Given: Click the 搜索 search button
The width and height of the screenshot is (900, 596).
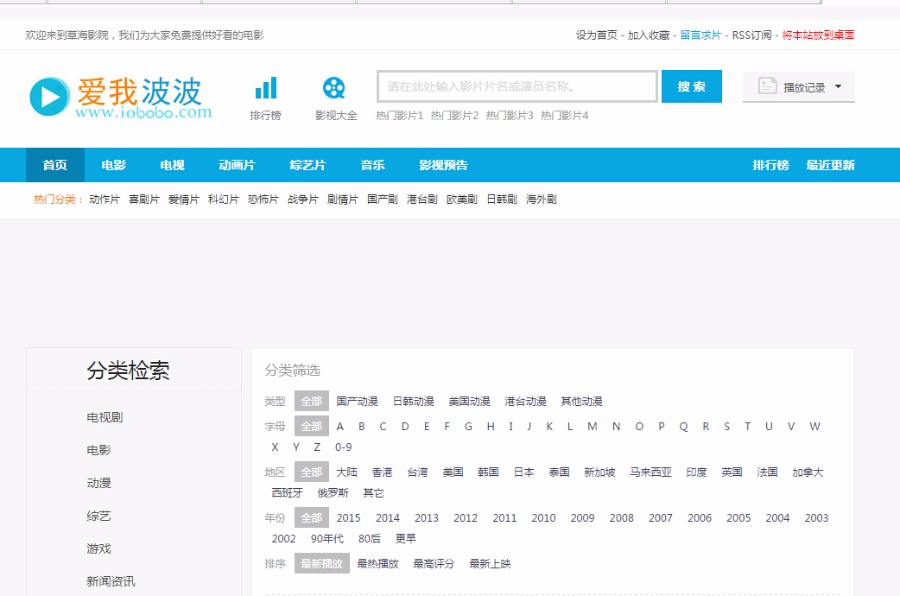Looking at the screenshot, I should coord(691,87).
